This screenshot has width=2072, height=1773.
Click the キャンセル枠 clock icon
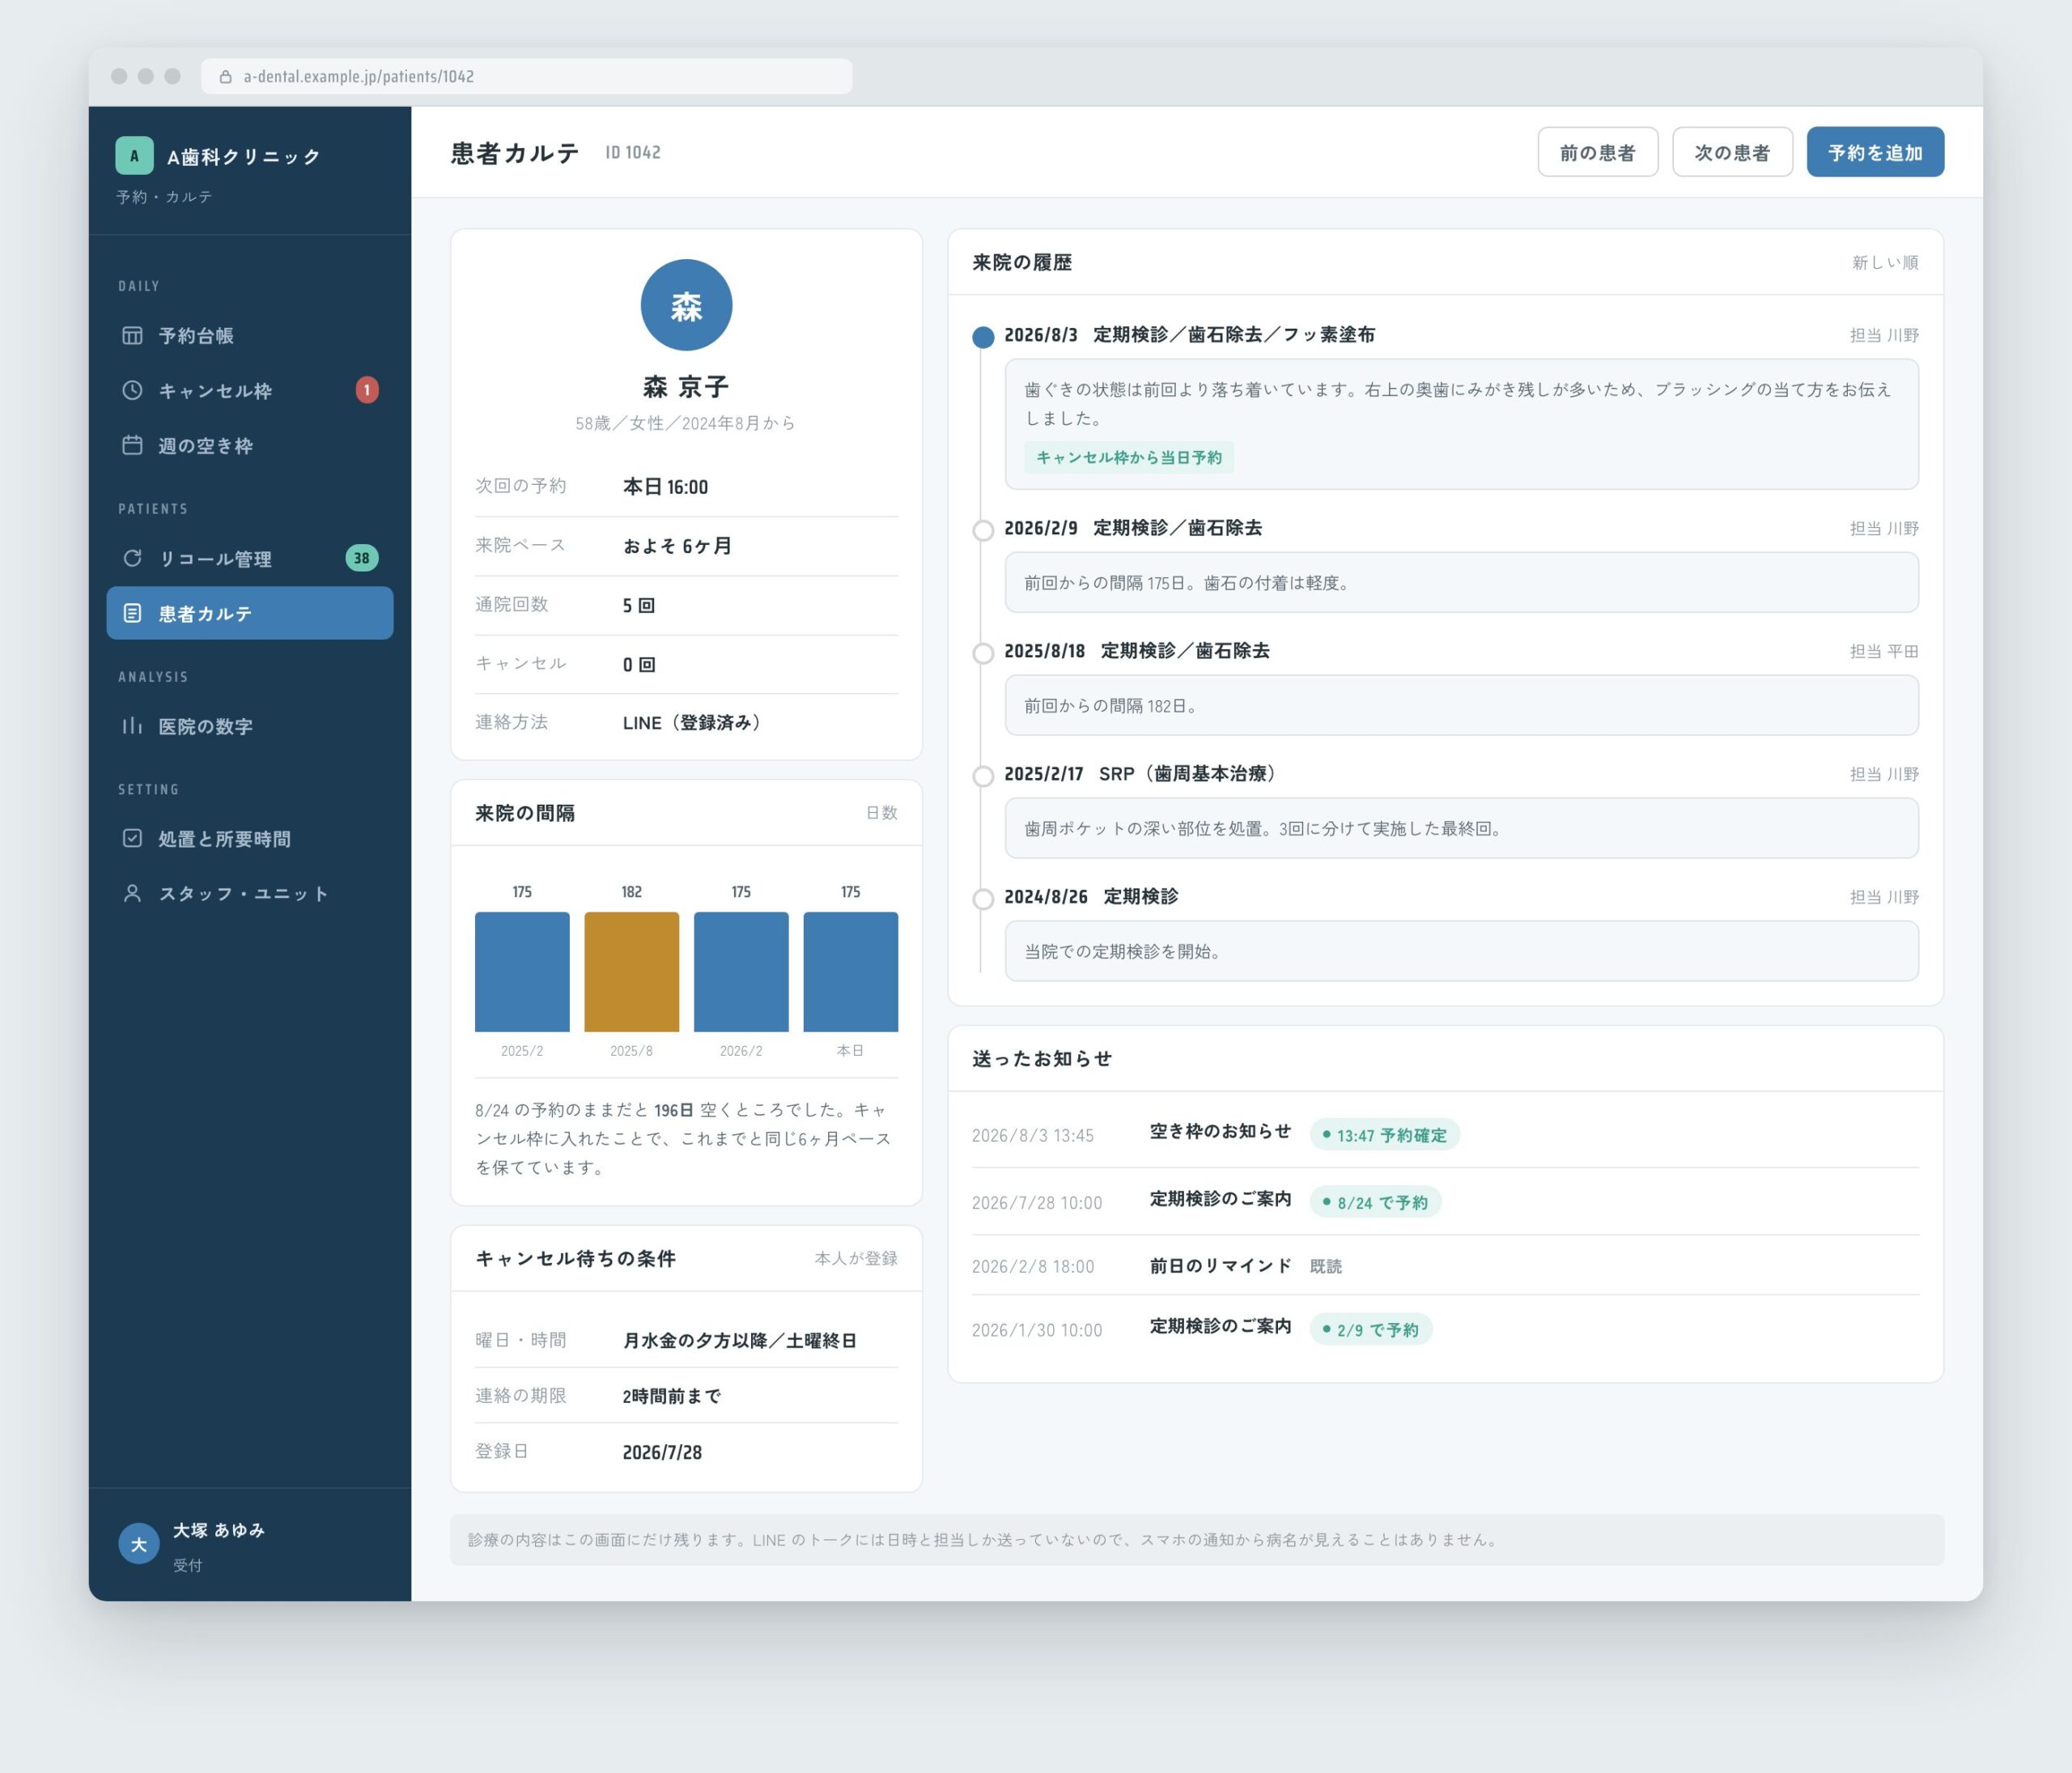(132, 390)
